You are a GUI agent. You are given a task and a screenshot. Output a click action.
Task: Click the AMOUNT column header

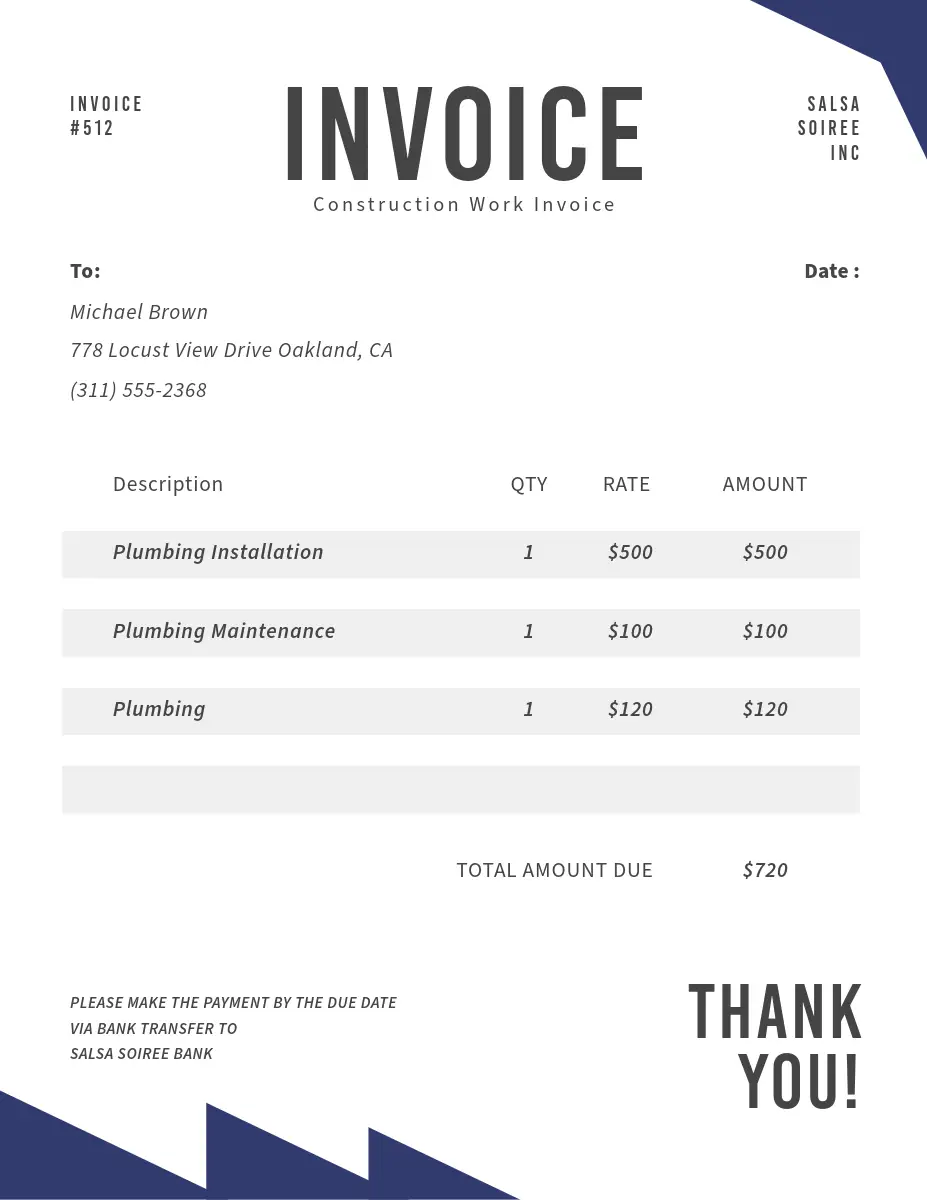(765, 484)
